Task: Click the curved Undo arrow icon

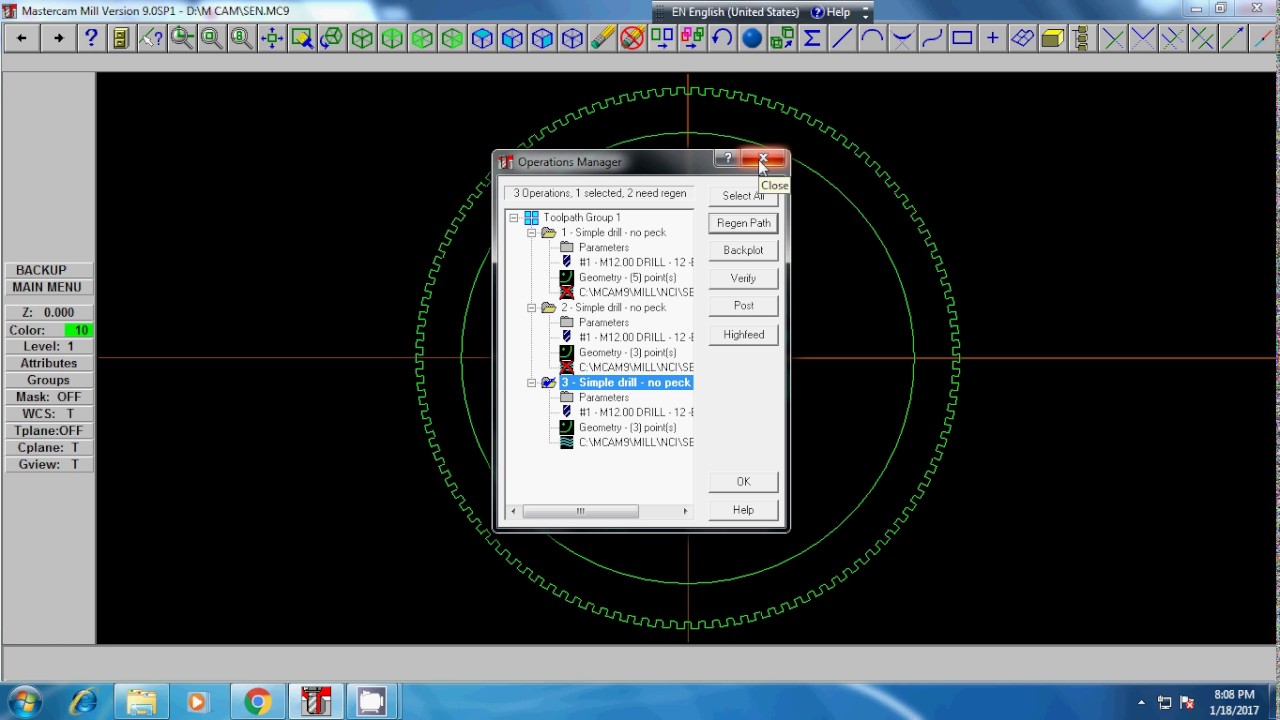Action: (722, 38)
